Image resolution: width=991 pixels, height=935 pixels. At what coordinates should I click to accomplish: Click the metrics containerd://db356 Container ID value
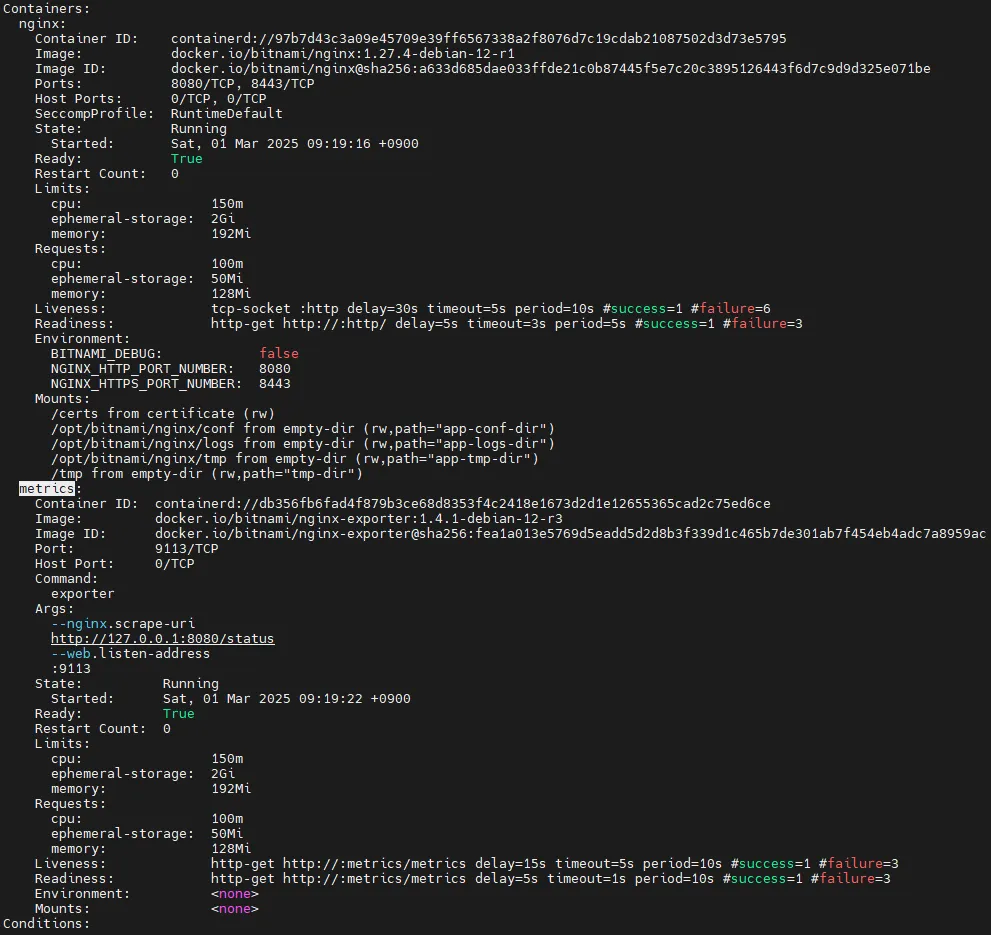[463, 504]
